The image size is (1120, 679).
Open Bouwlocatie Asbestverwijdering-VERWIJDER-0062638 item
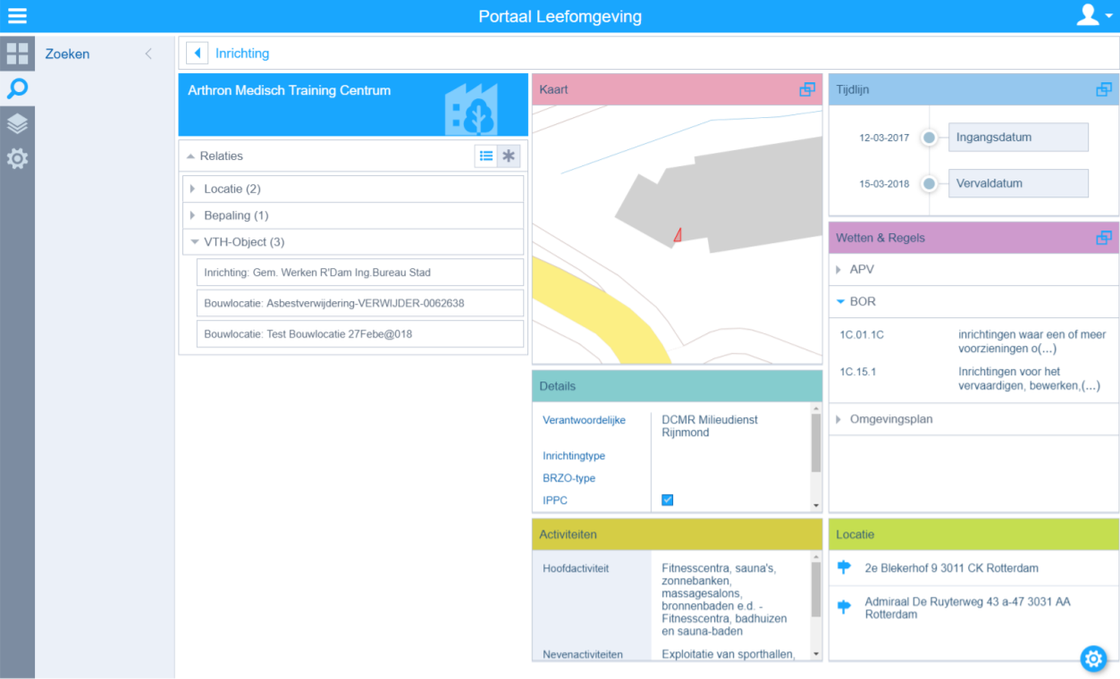coord(360,303)
